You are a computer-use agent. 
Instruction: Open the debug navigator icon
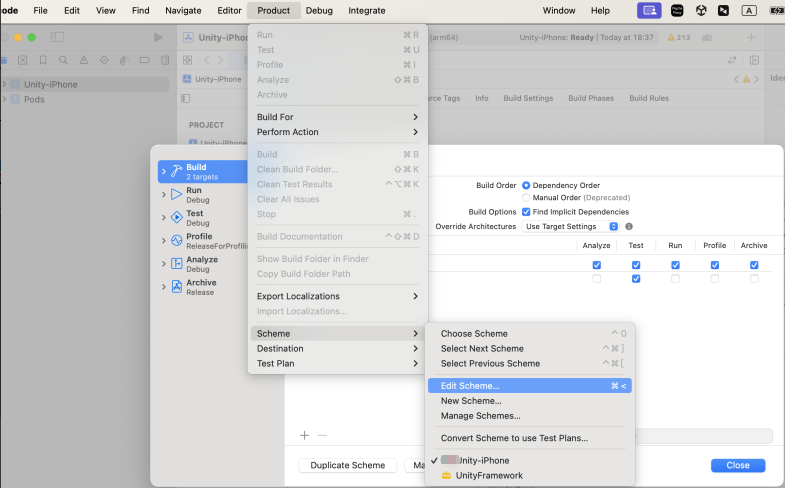pyautogui.click(x=125, y=60)
